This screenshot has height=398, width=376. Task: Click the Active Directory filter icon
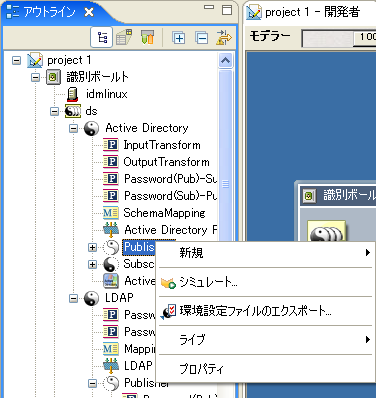(111, 229)
